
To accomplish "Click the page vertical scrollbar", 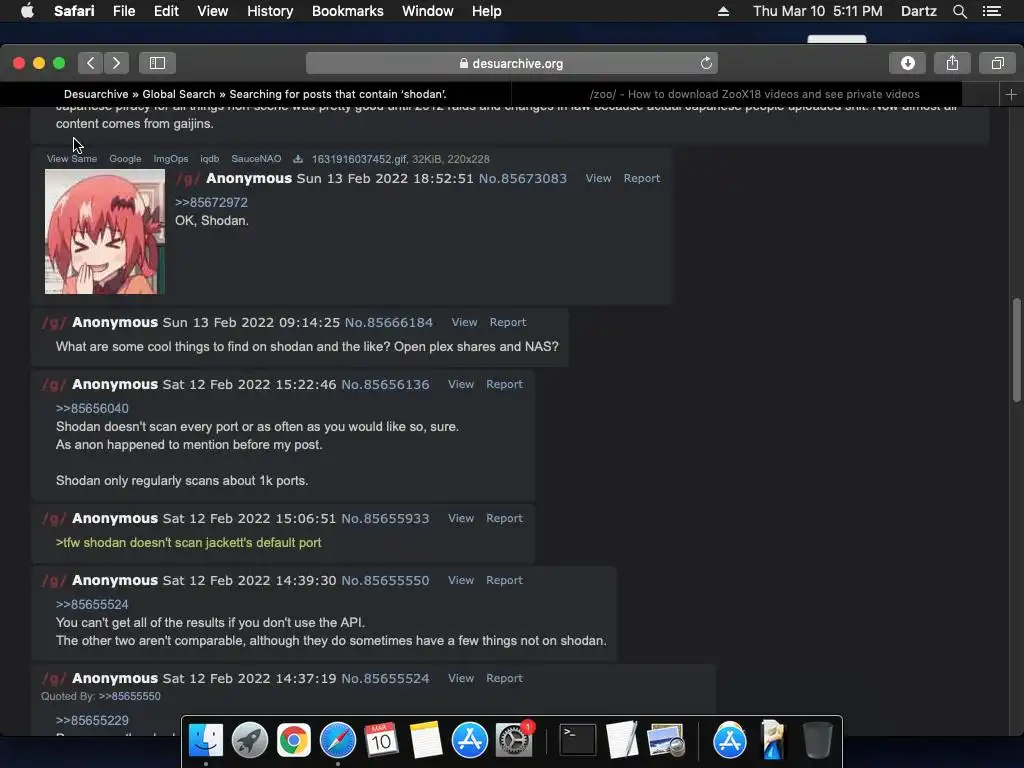I will (1017, 350).
